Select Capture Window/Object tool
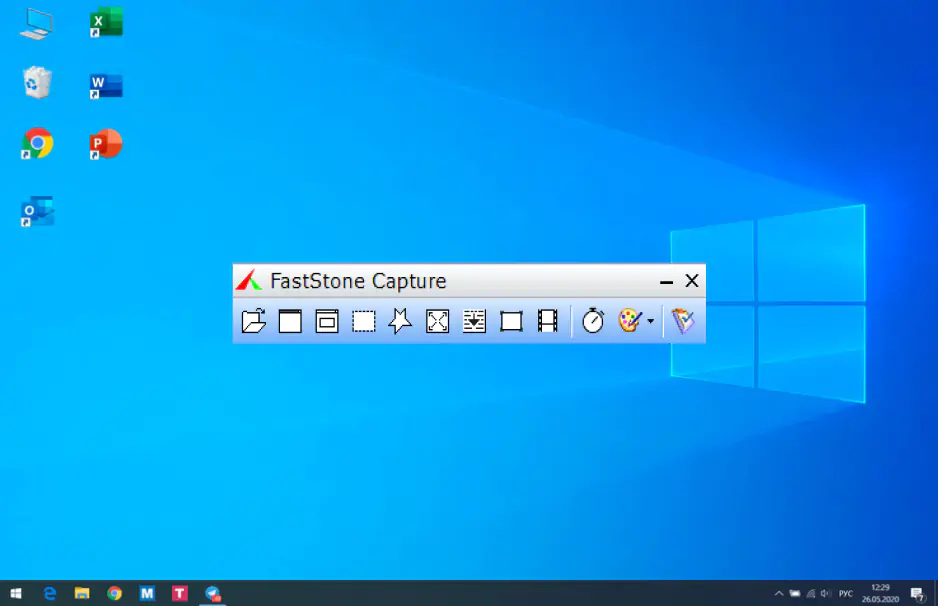Viewport: 938px width, 606px height. tap(327, 321)
